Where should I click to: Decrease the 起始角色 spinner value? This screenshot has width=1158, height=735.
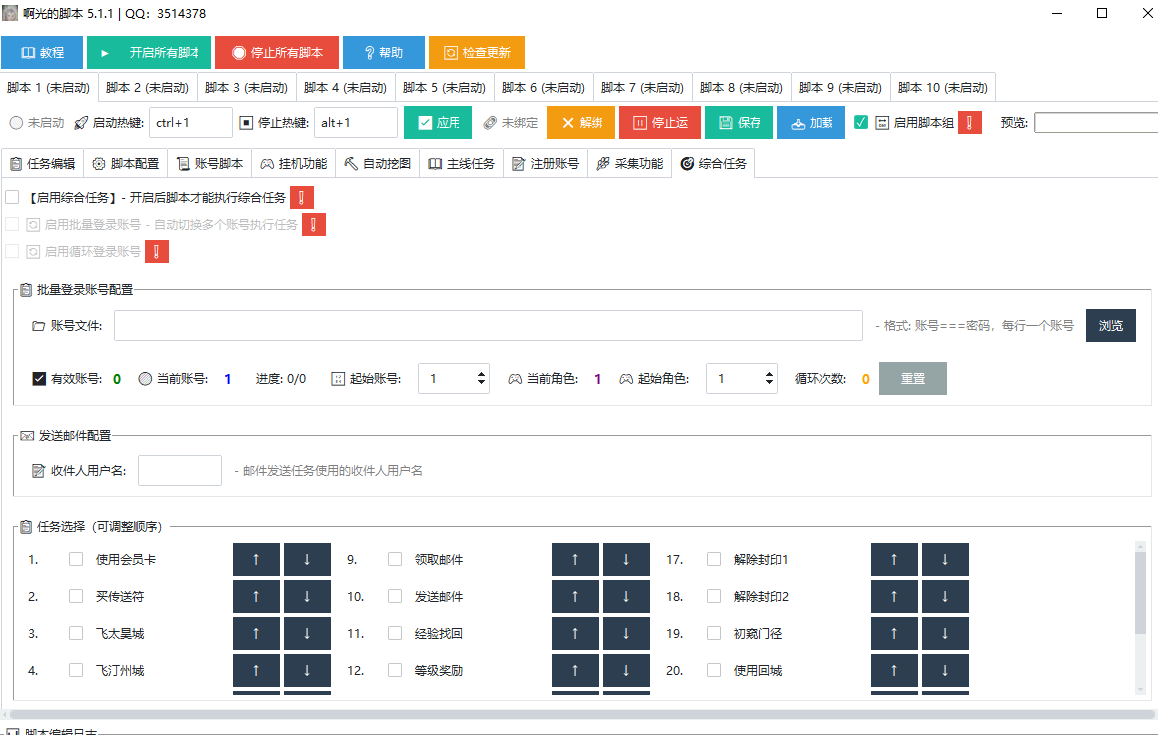(770, 383)
